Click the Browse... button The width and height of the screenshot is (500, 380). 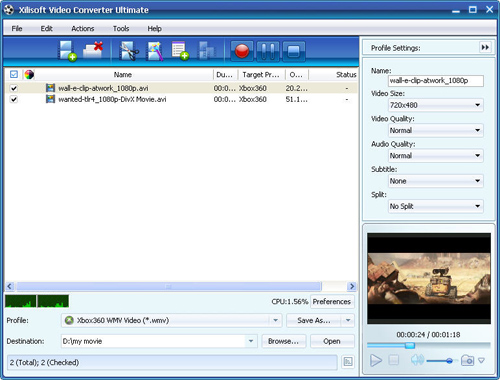point(283,341)
